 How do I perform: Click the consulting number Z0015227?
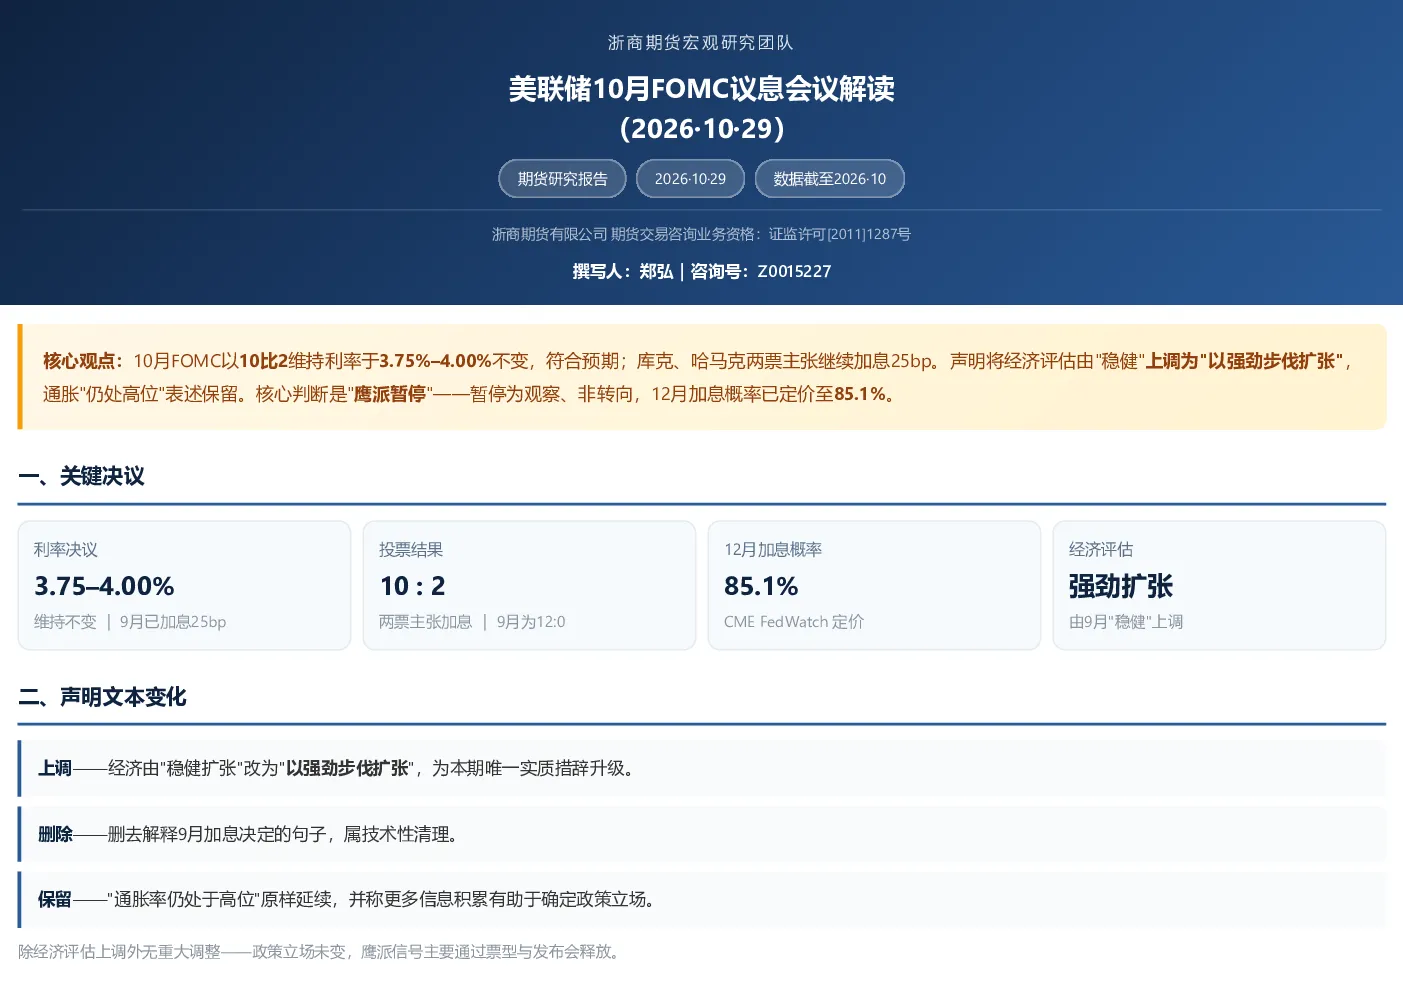(794, 271)
